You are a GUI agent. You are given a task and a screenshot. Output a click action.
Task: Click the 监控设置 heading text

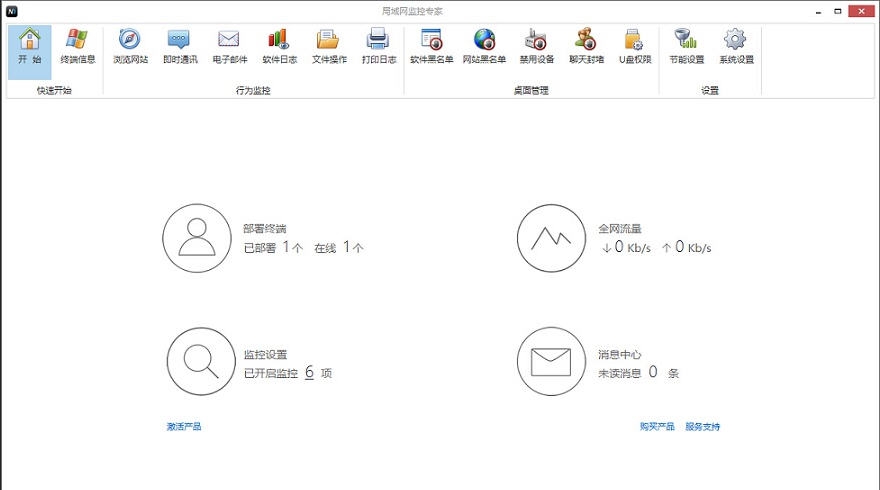[265, 354]
